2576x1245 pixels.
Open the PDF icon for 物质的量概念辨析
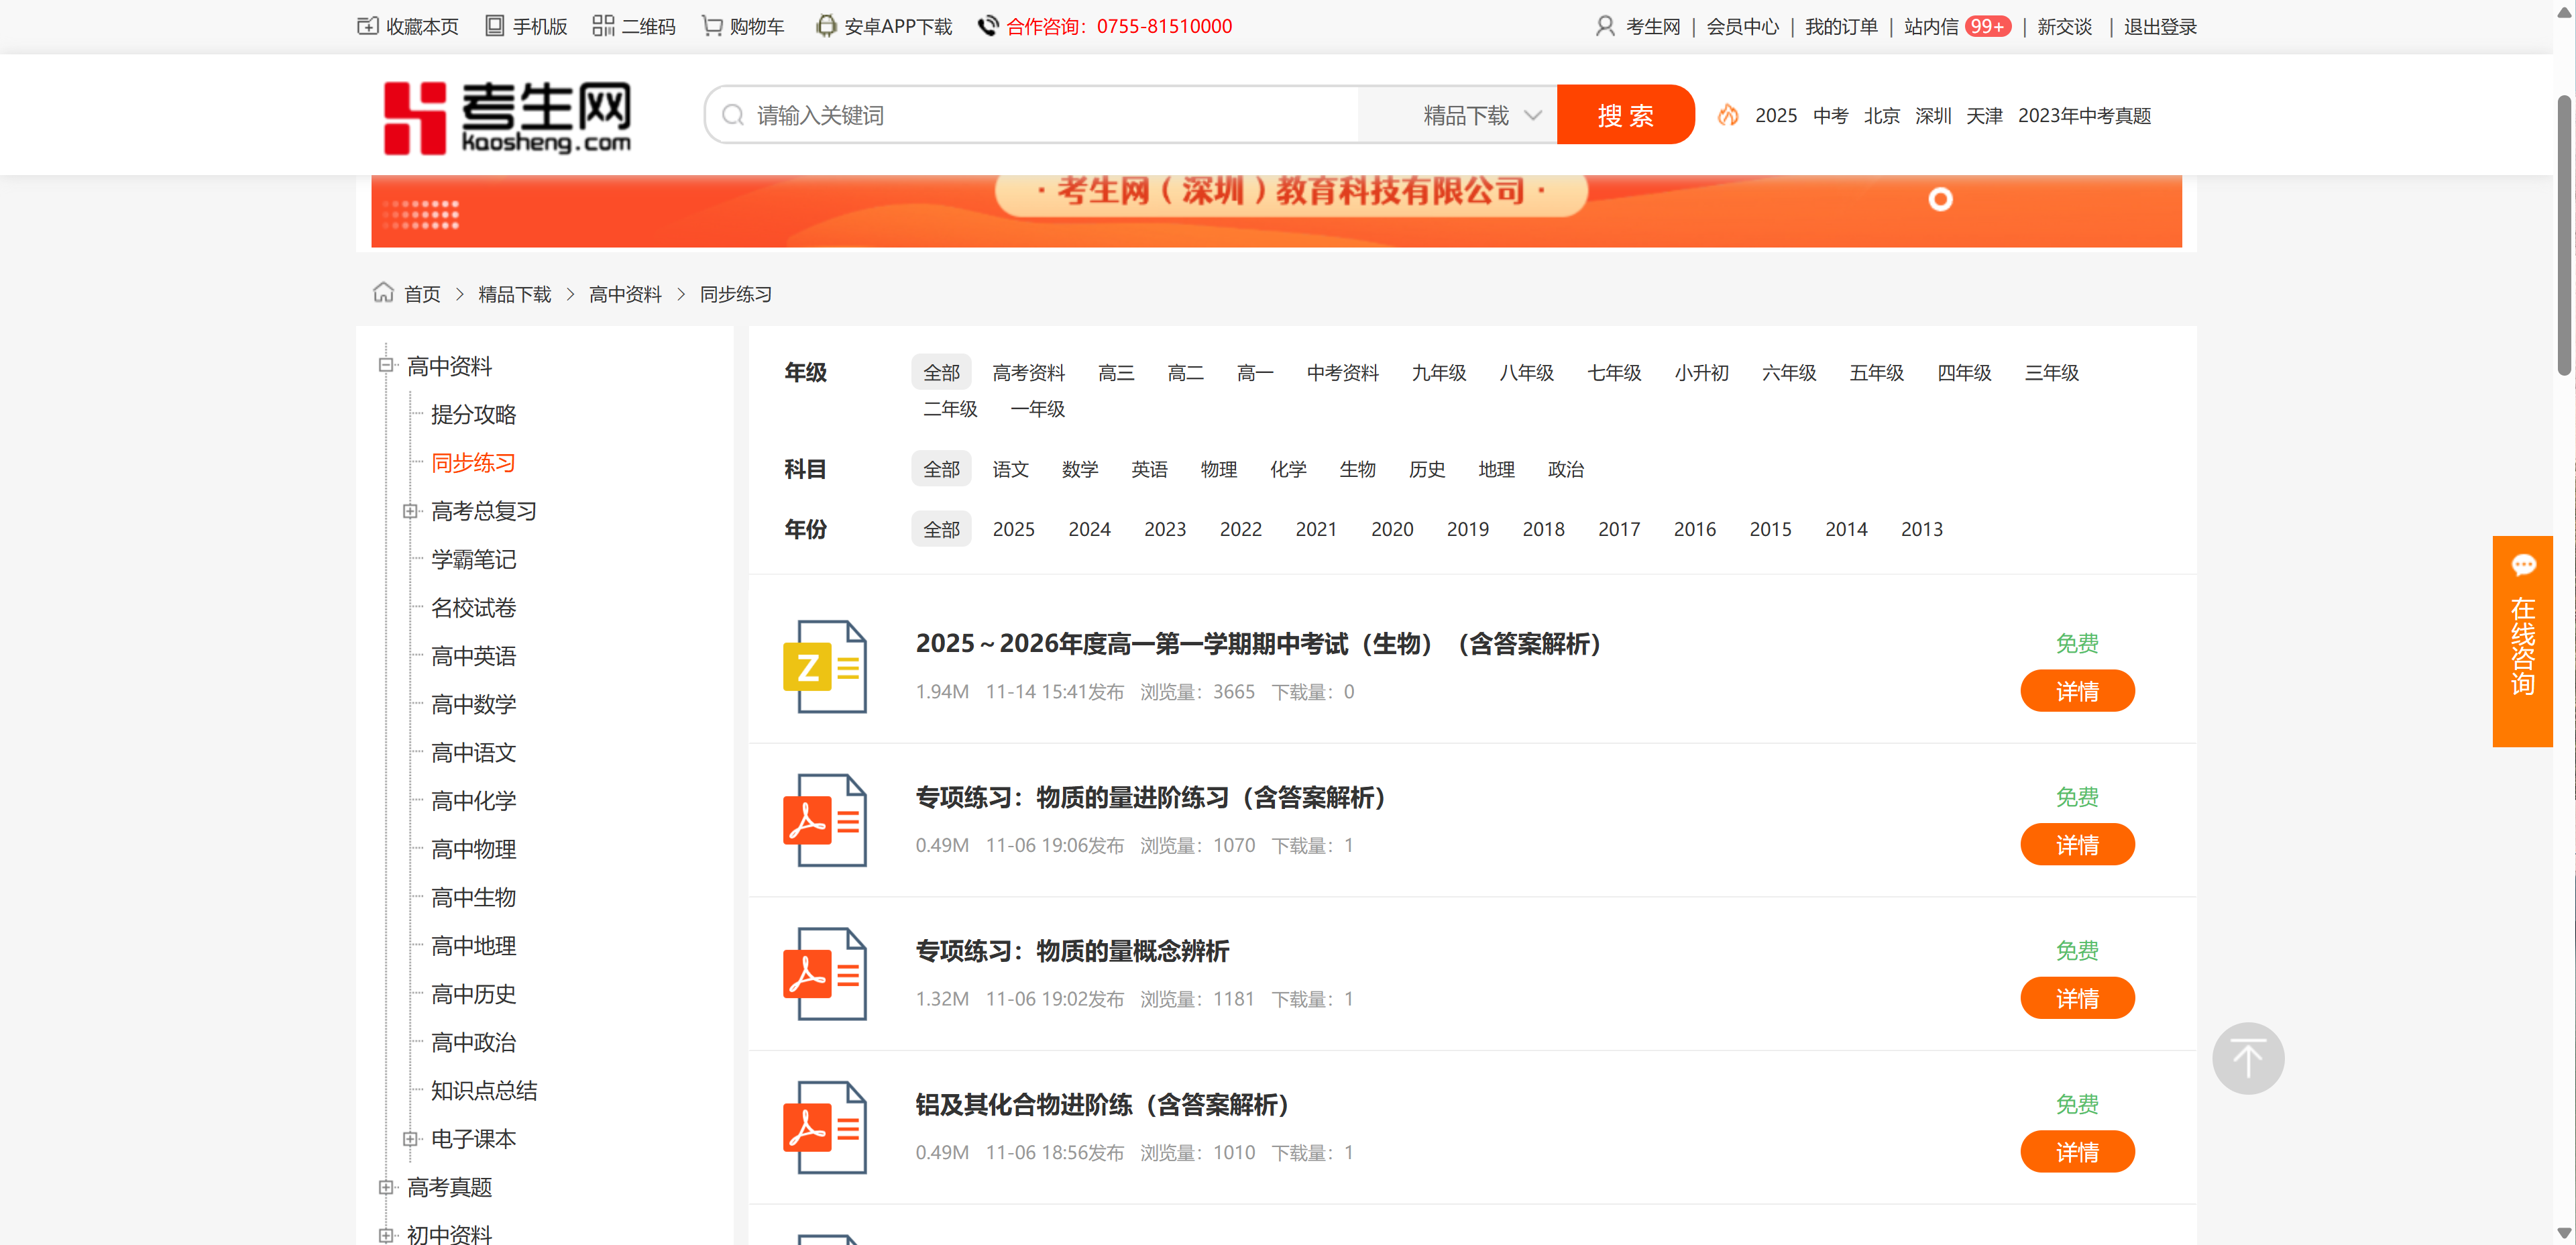pos(824,974)
